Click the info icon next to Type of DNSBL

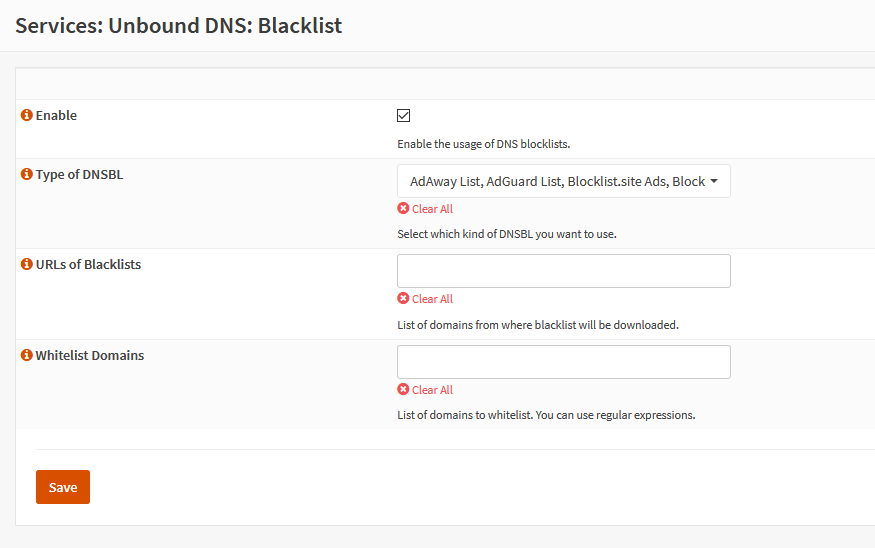pyautogui.click(x=27, y=174)
